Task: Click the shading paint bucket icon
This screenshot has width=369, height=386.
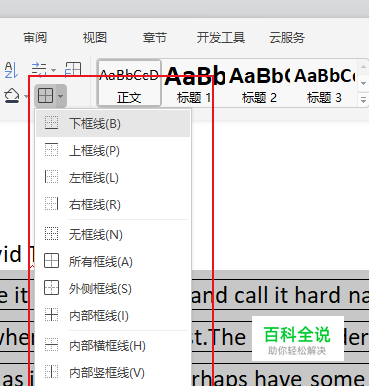Action: [x=12, y=96]
